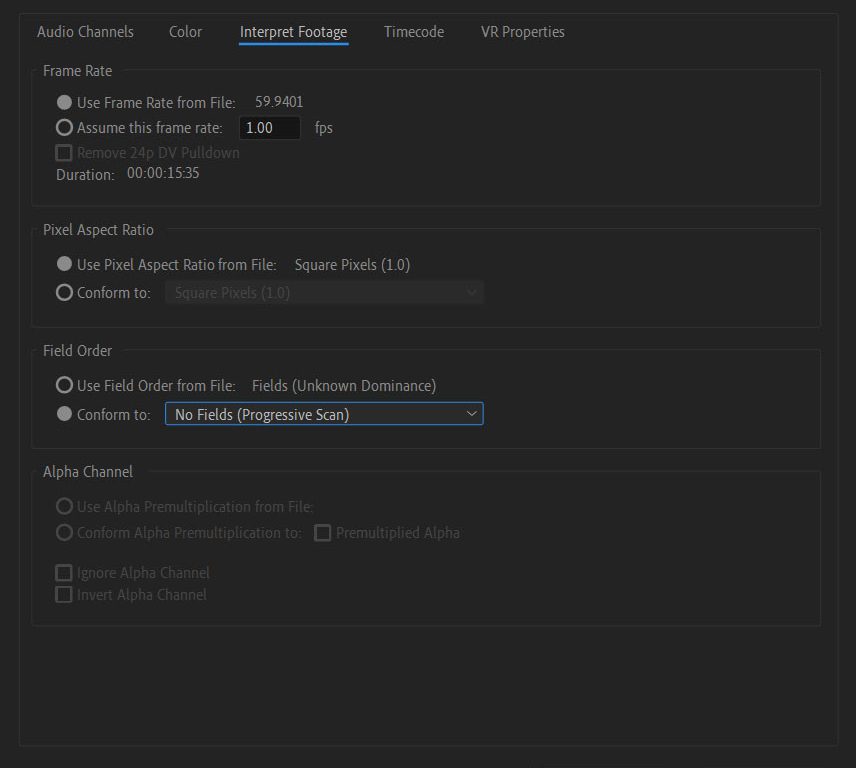Open the Color tab

tap(185, 32)
